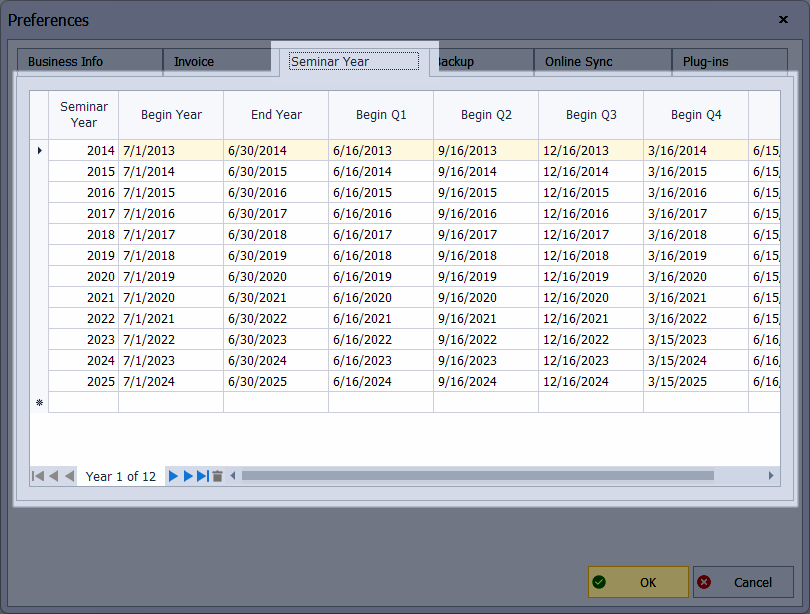Open the Backup tab
The image size is (810, 614).
point(481,62)
